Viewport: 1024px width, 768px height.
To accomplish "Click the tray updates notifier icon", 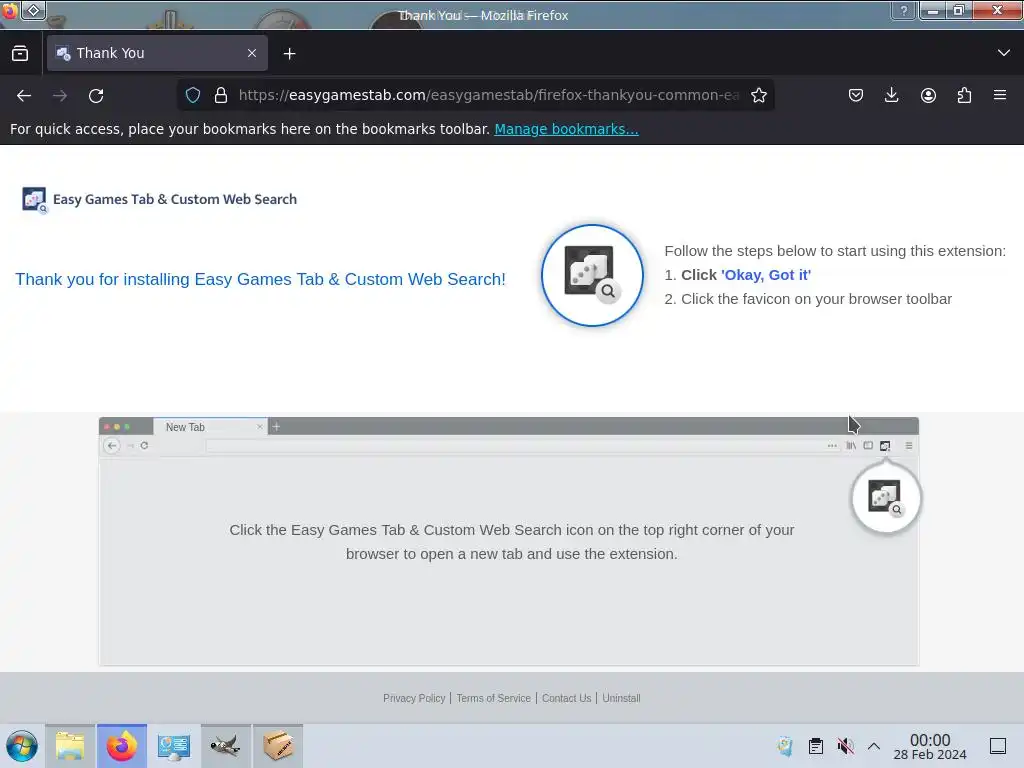I will tap(786, 746).
